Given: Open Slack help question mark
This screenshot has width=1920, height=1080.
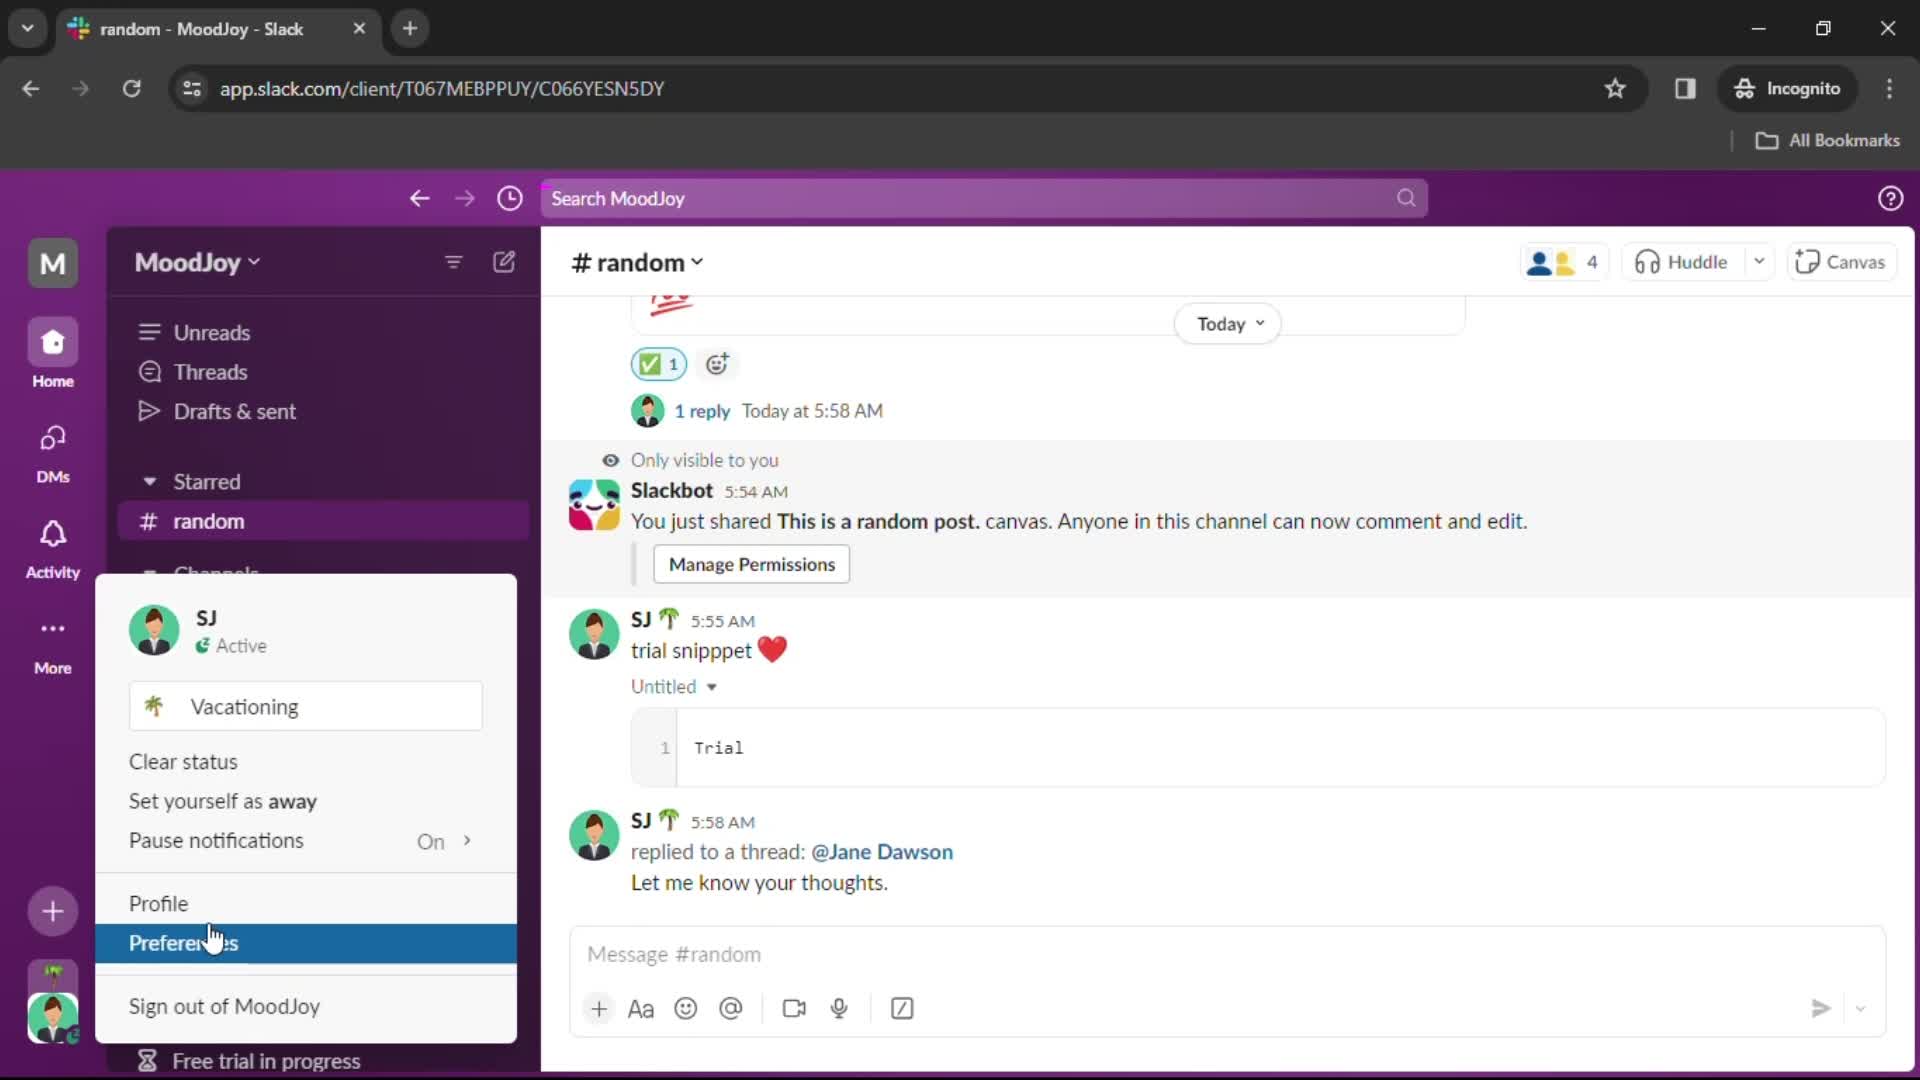Looking at the screenshot, I should (1890, 198).
